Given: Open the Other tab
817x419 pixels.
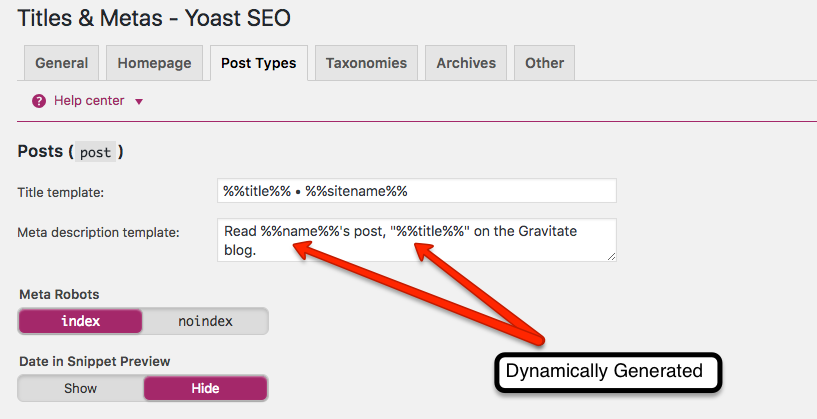Looking at the screenshot, I should [x=544, y=63].
